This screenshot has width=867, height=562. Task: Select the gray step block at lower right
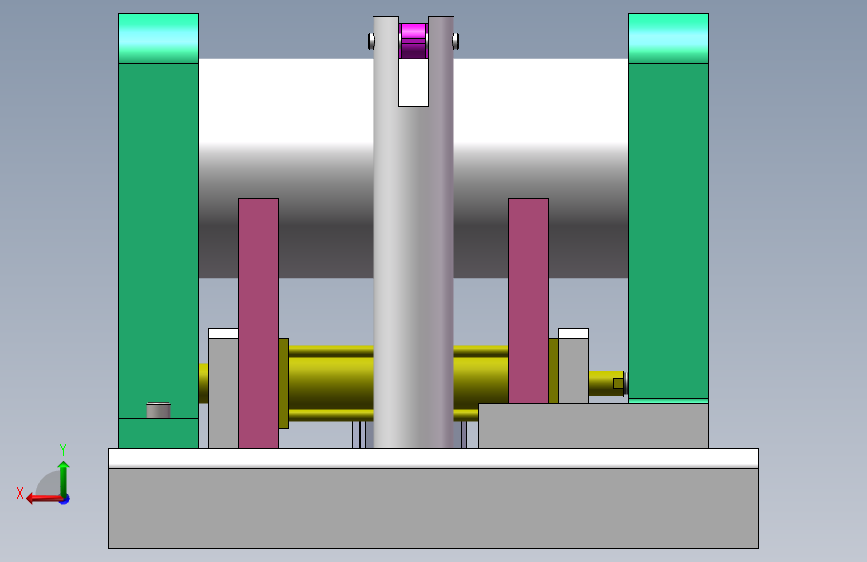coord(593,425)
